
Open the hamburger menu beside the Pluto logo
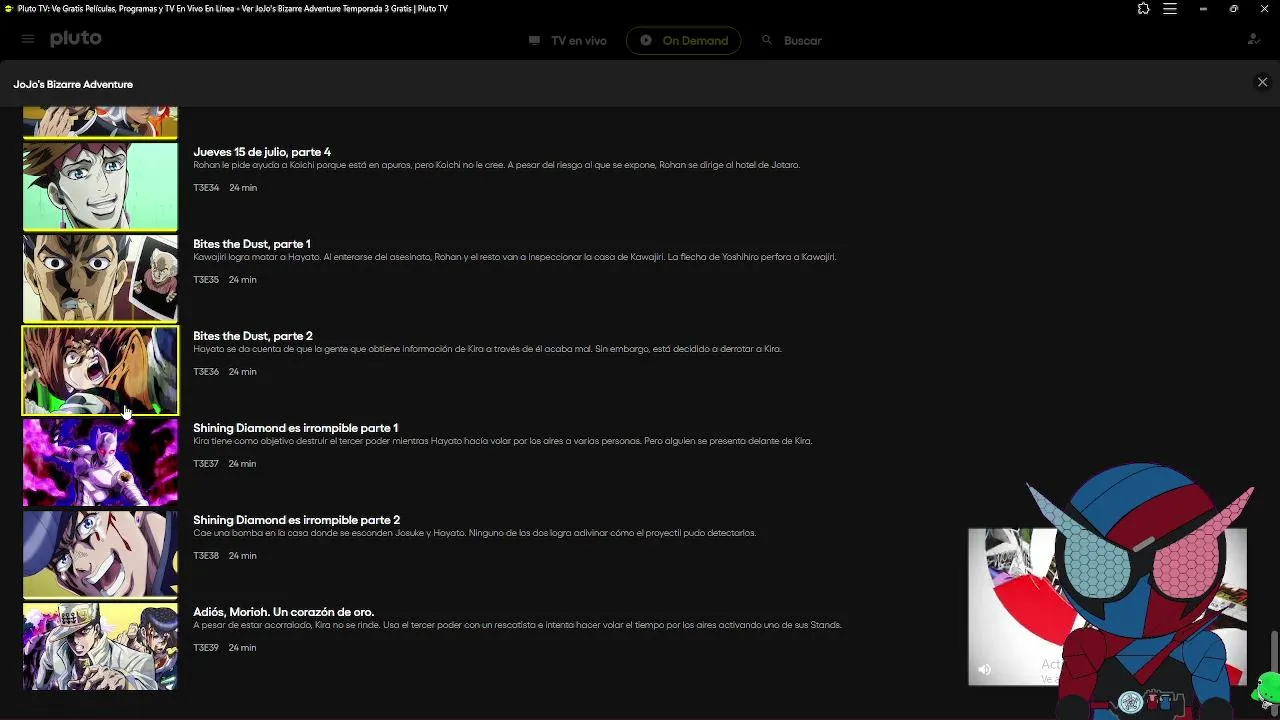pos(28,39)
